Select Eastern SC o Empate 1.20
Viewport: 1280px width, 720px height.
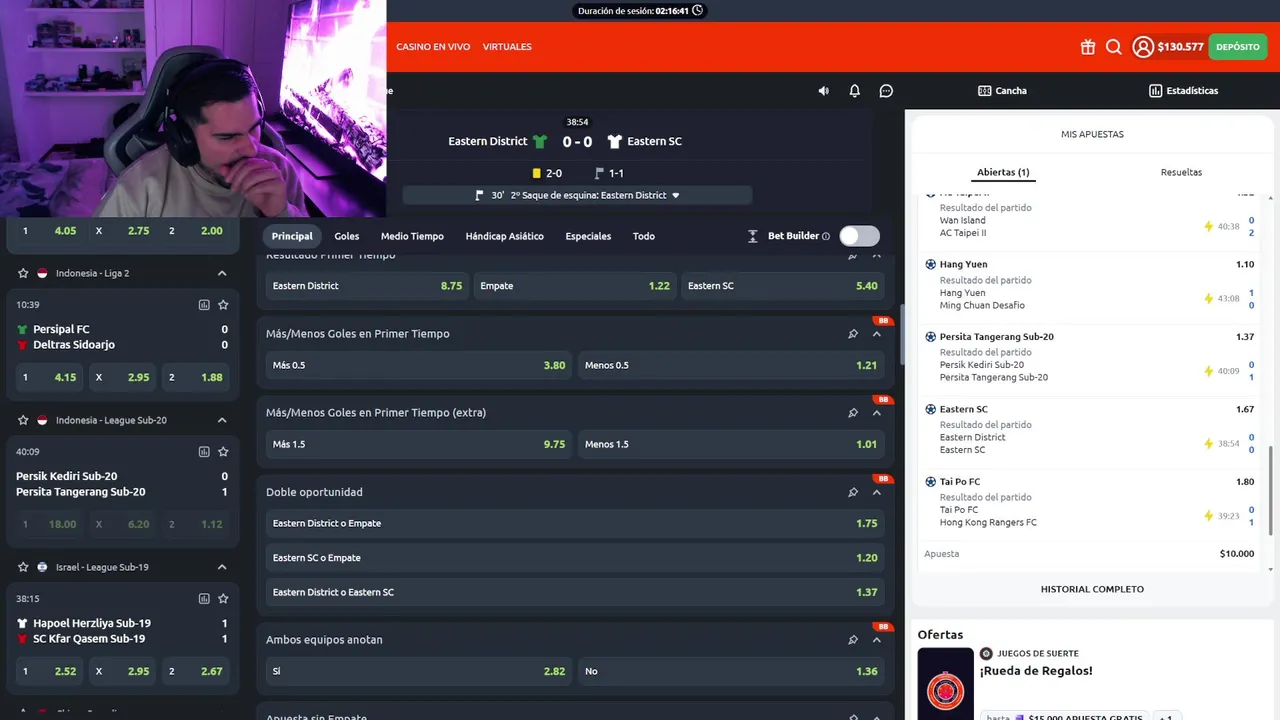coord(575,558)
